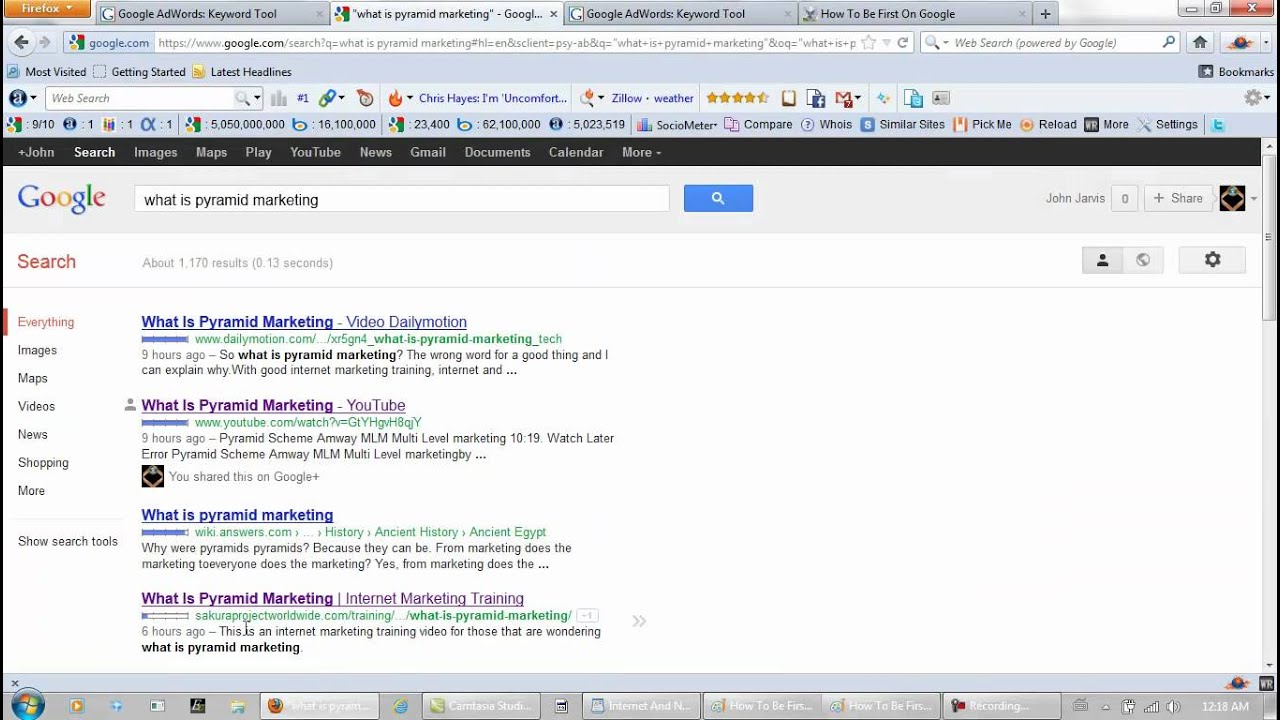Screen dimensions: 1280x720
Task: Click the Windows Start orb
Action: click(27, 705)
